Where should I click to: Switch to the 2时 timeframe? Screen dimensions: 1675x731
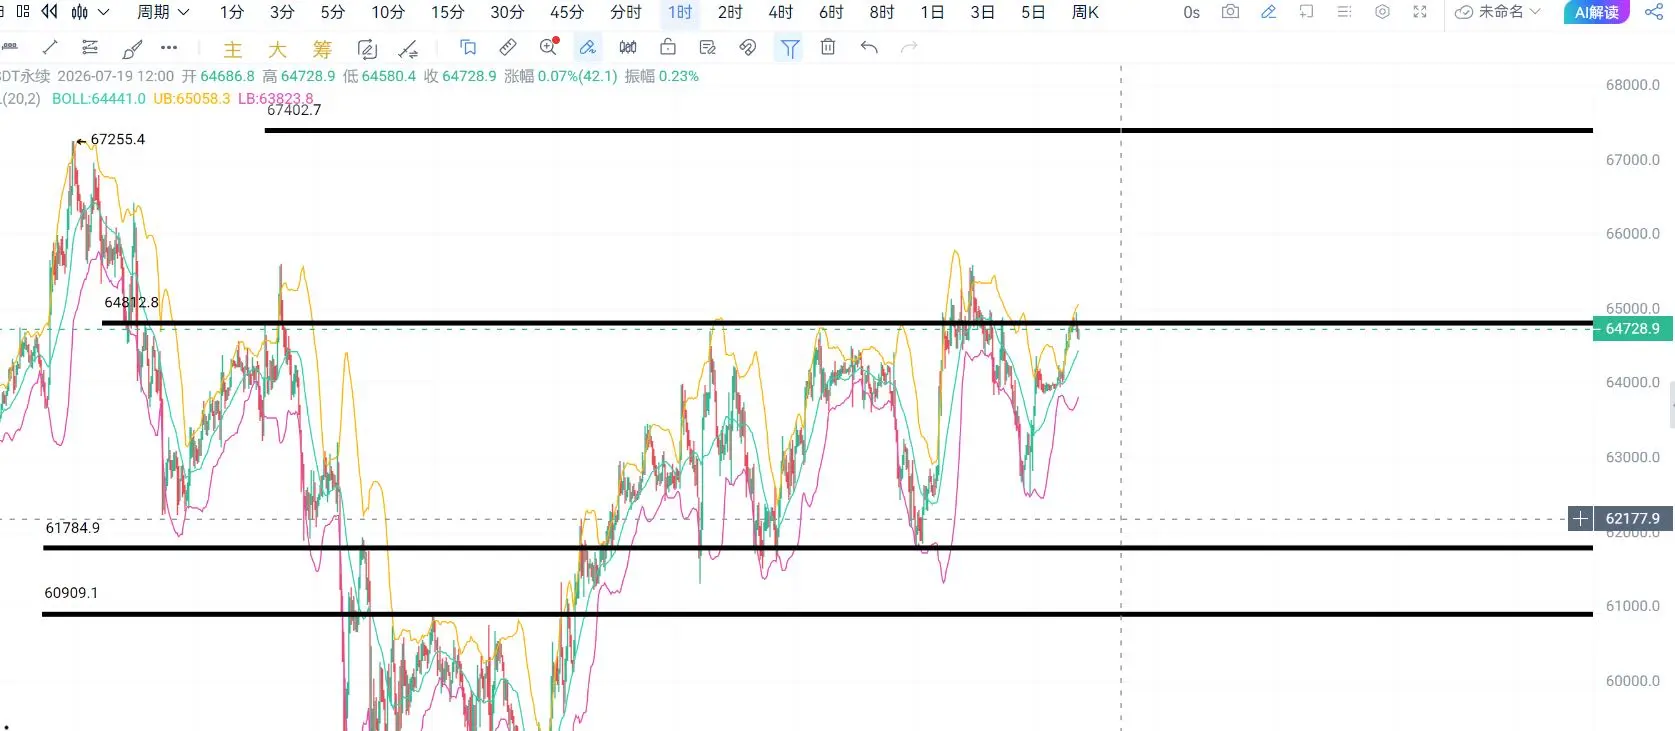pos(730,12)
